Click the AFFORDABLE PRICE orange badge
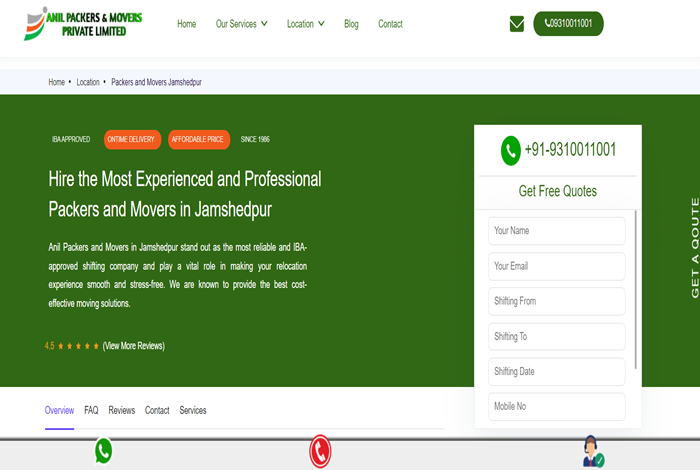700x470 pixels. pyautogui.click(x=197, y=139)
